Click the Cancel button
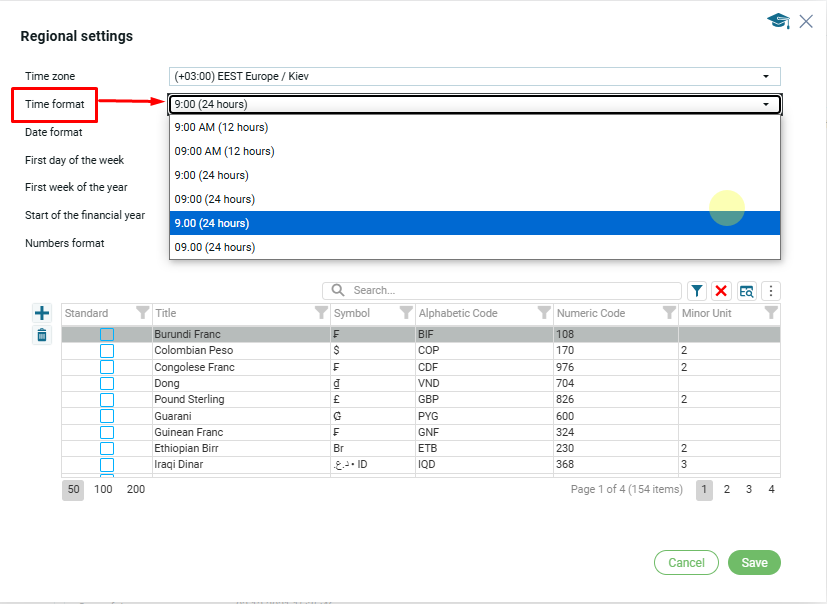 pyautogui.click(x=686, y=563)
